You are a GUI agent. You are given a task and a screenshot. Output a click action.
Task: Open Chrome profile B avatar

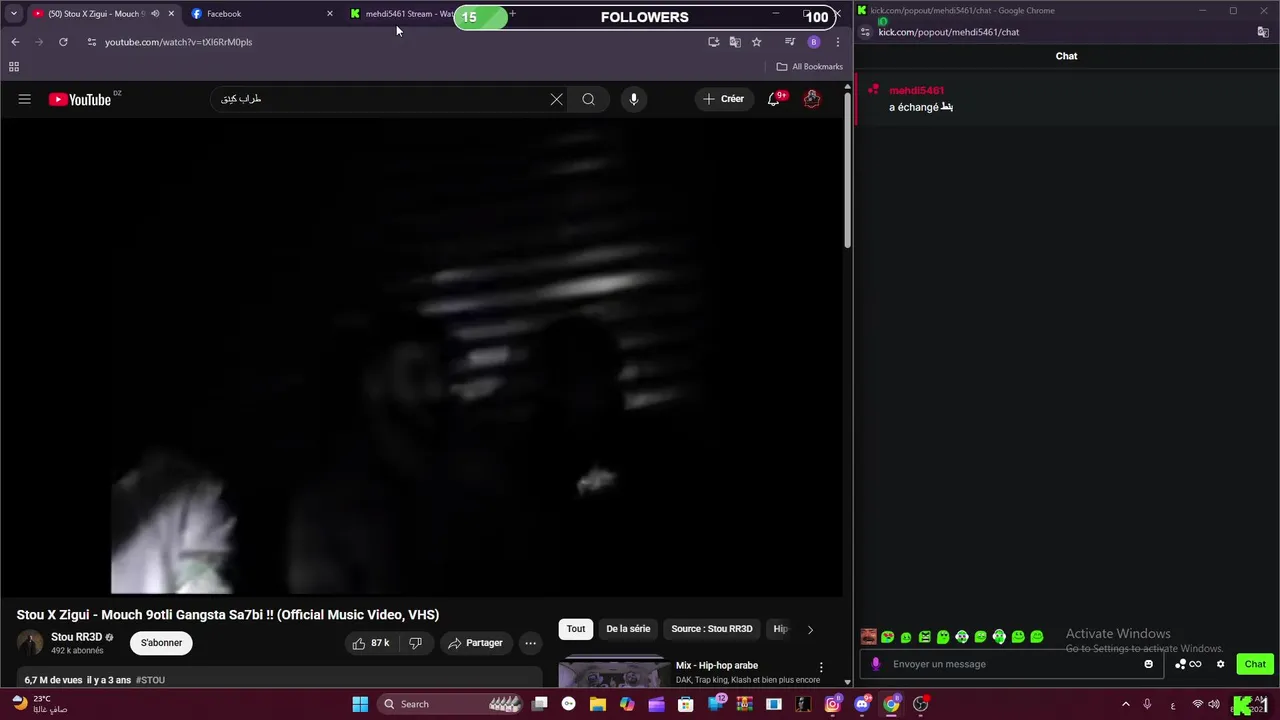point(814,42)
